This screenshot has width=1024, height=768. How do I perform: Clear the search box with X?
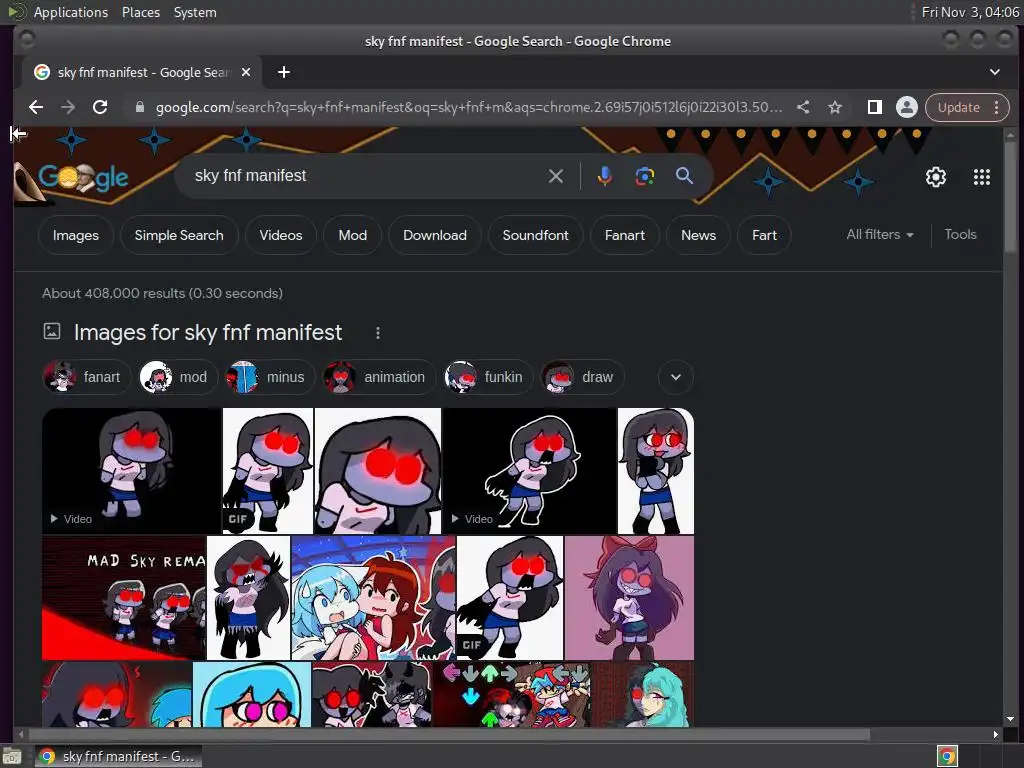tap(556, 176)
